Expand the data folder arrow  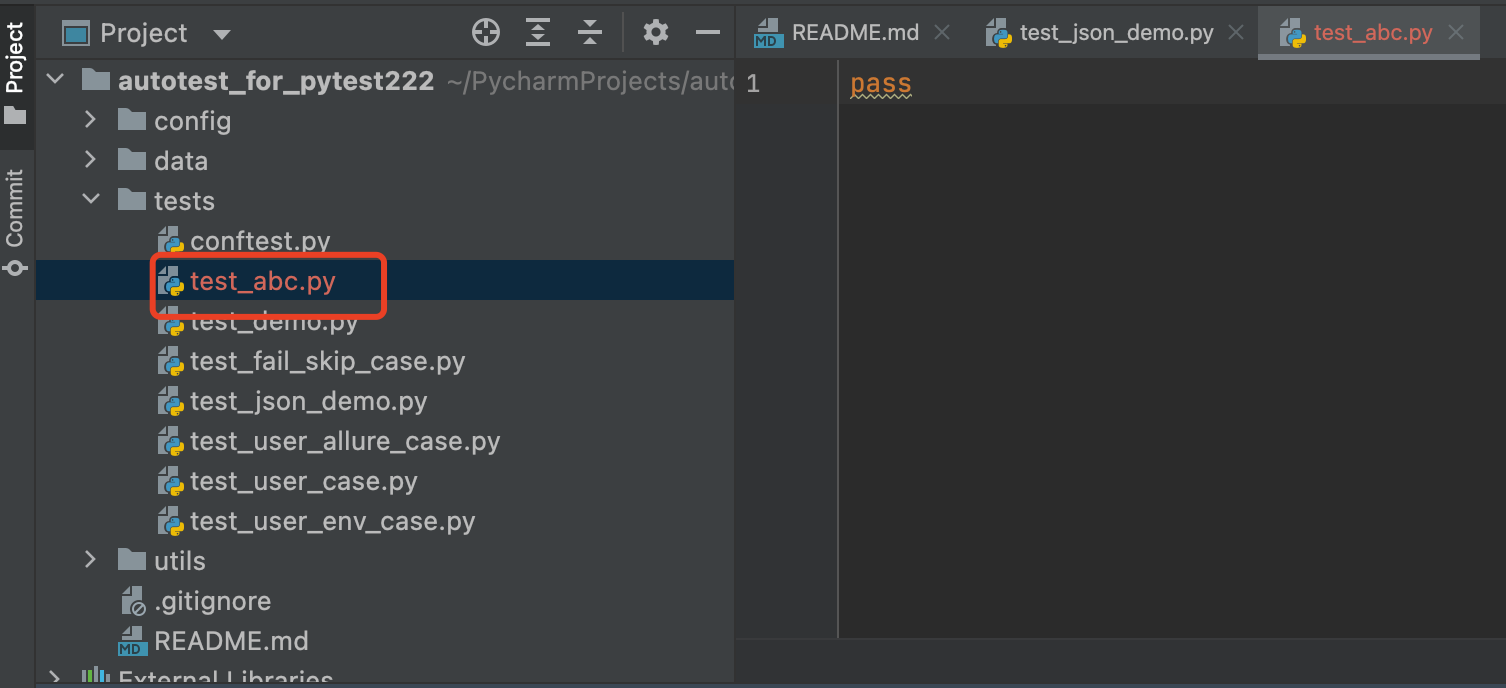(91, 160)
